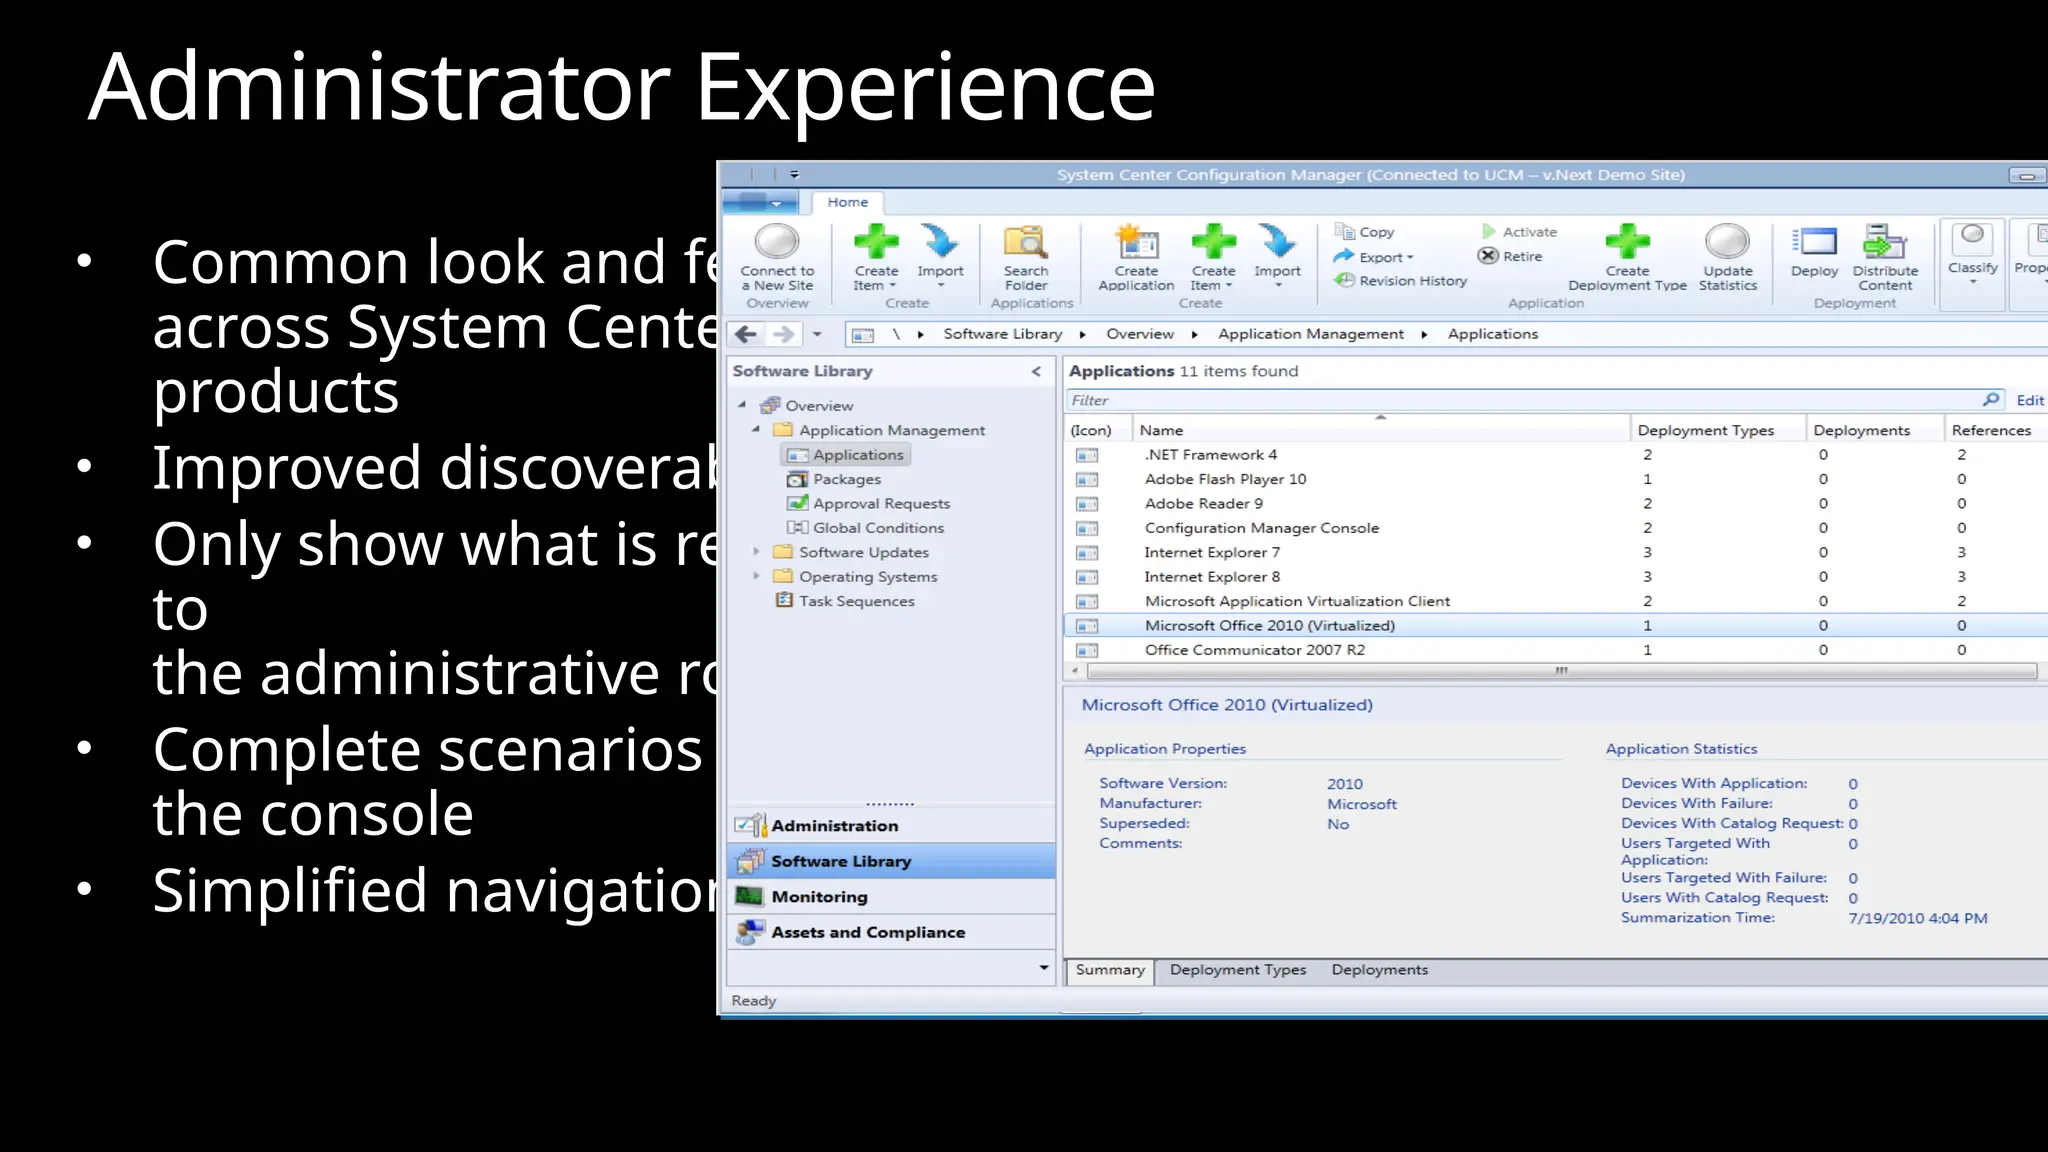Switch to the Deployments tab

[1379, 970]
